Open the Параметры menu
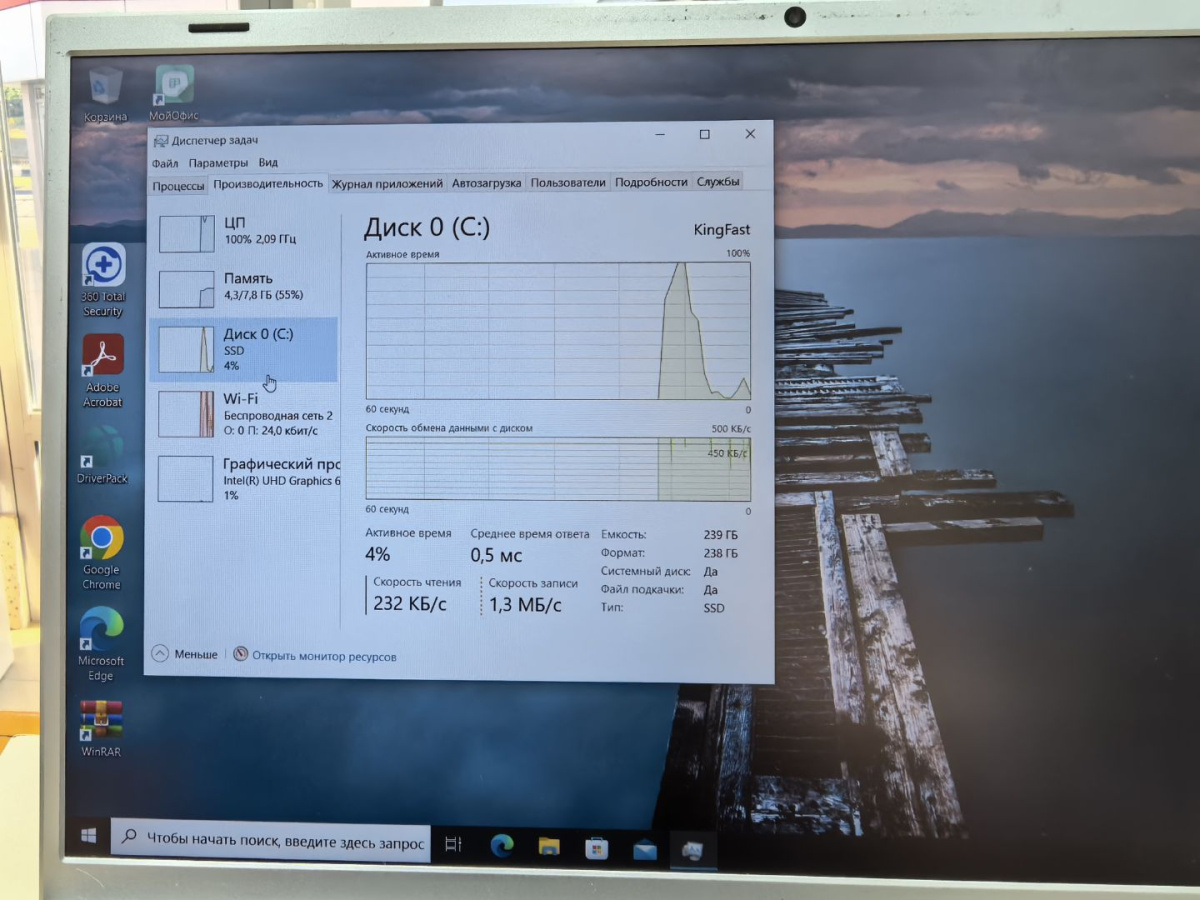The width and height of the screenshot is (1200, 900). pyautogui.click(x=218, y=163)
